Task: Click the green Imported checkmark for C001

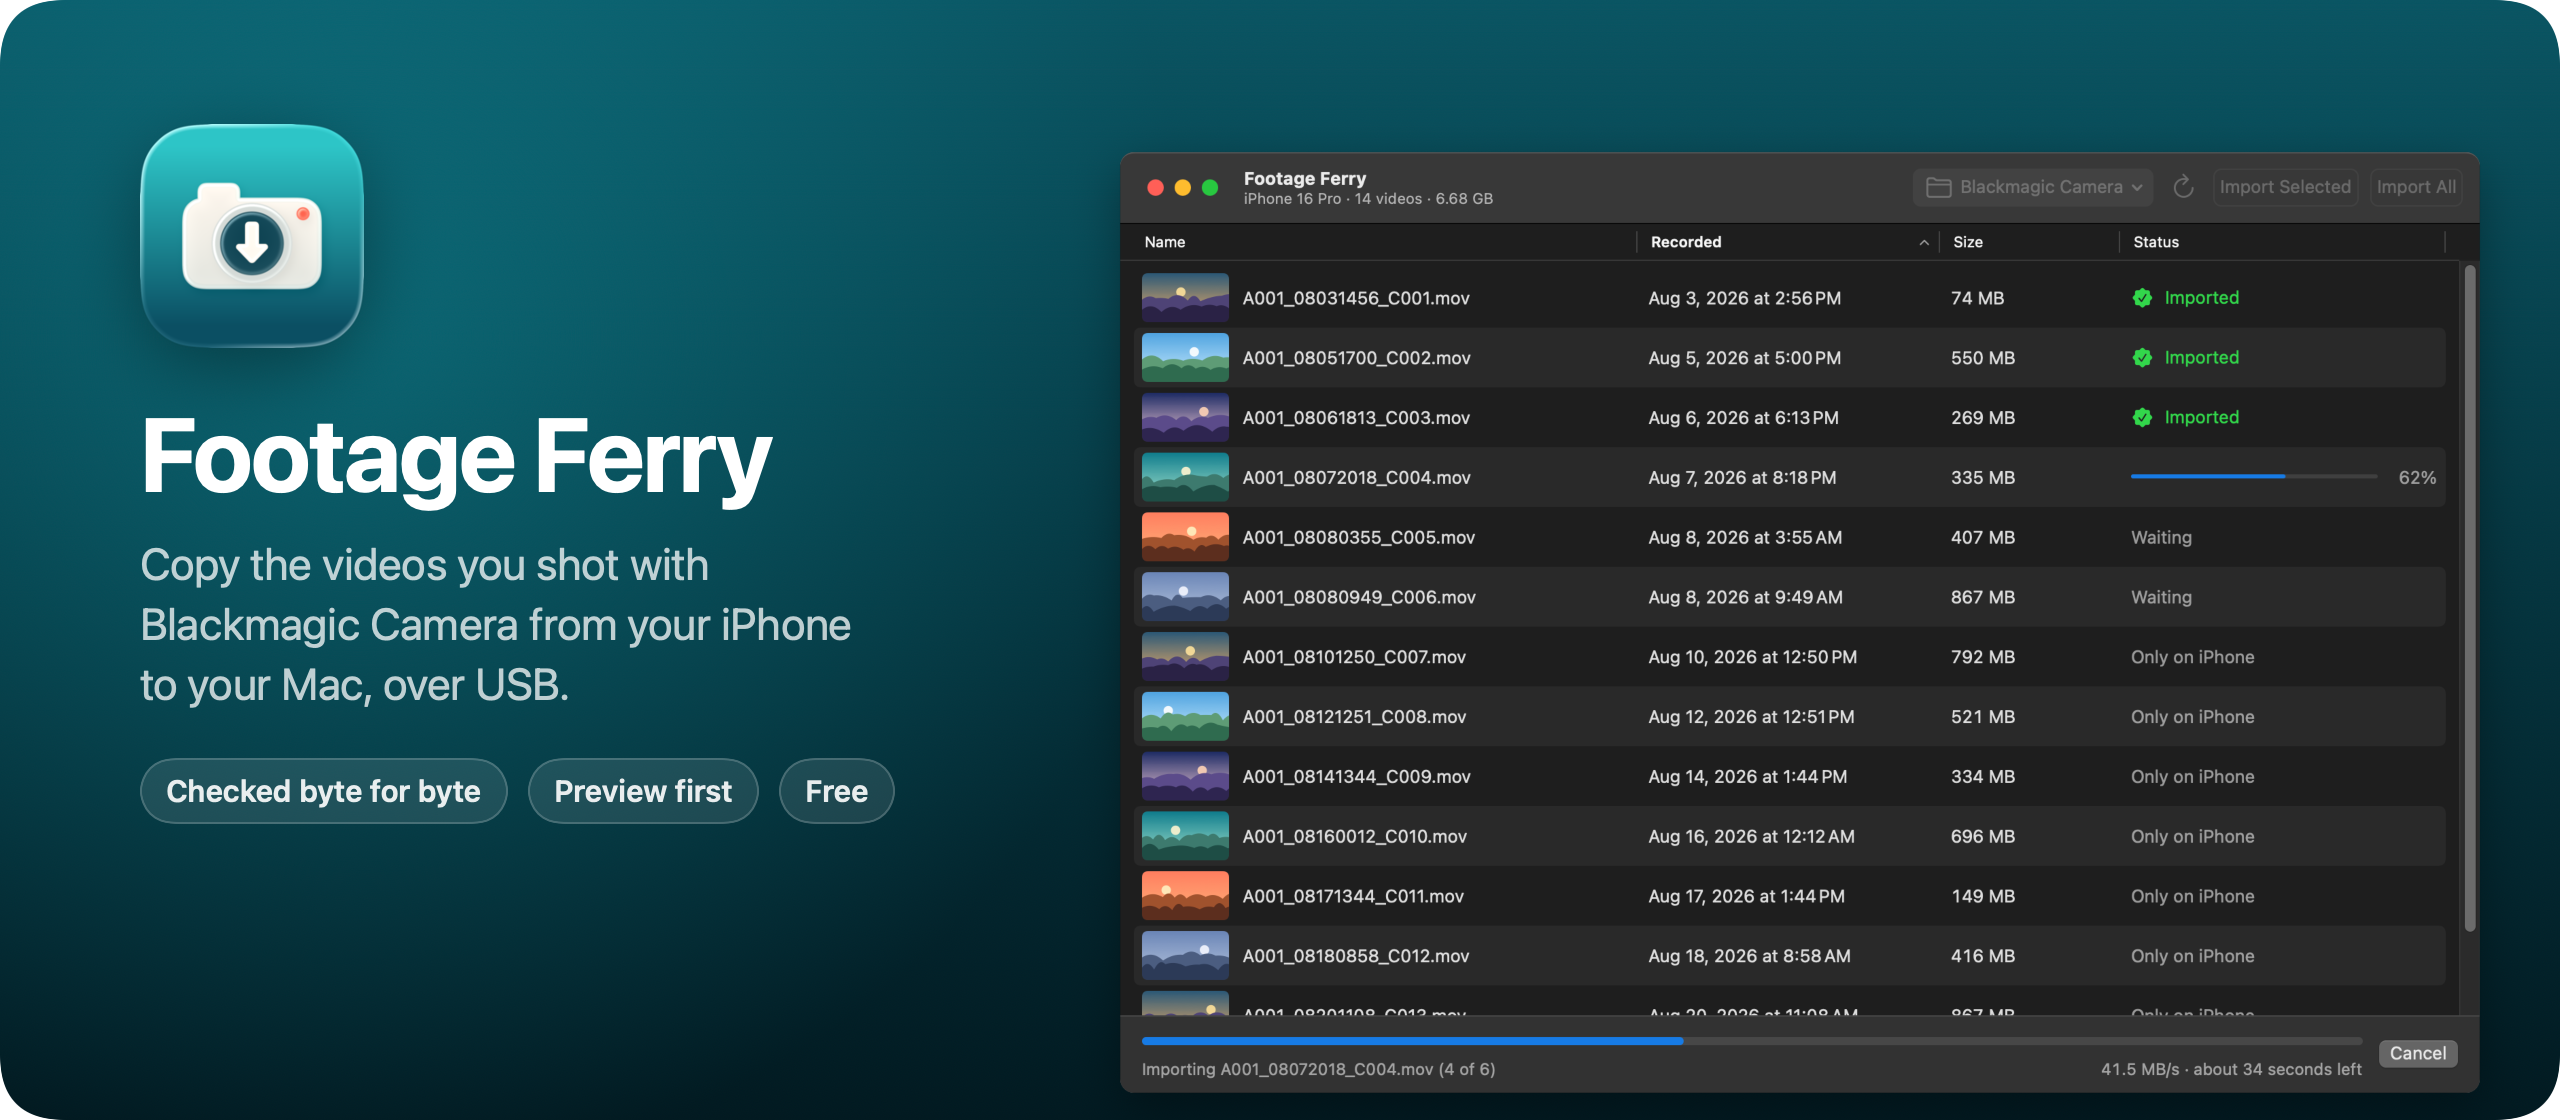Action: [x=2142, y=298]
